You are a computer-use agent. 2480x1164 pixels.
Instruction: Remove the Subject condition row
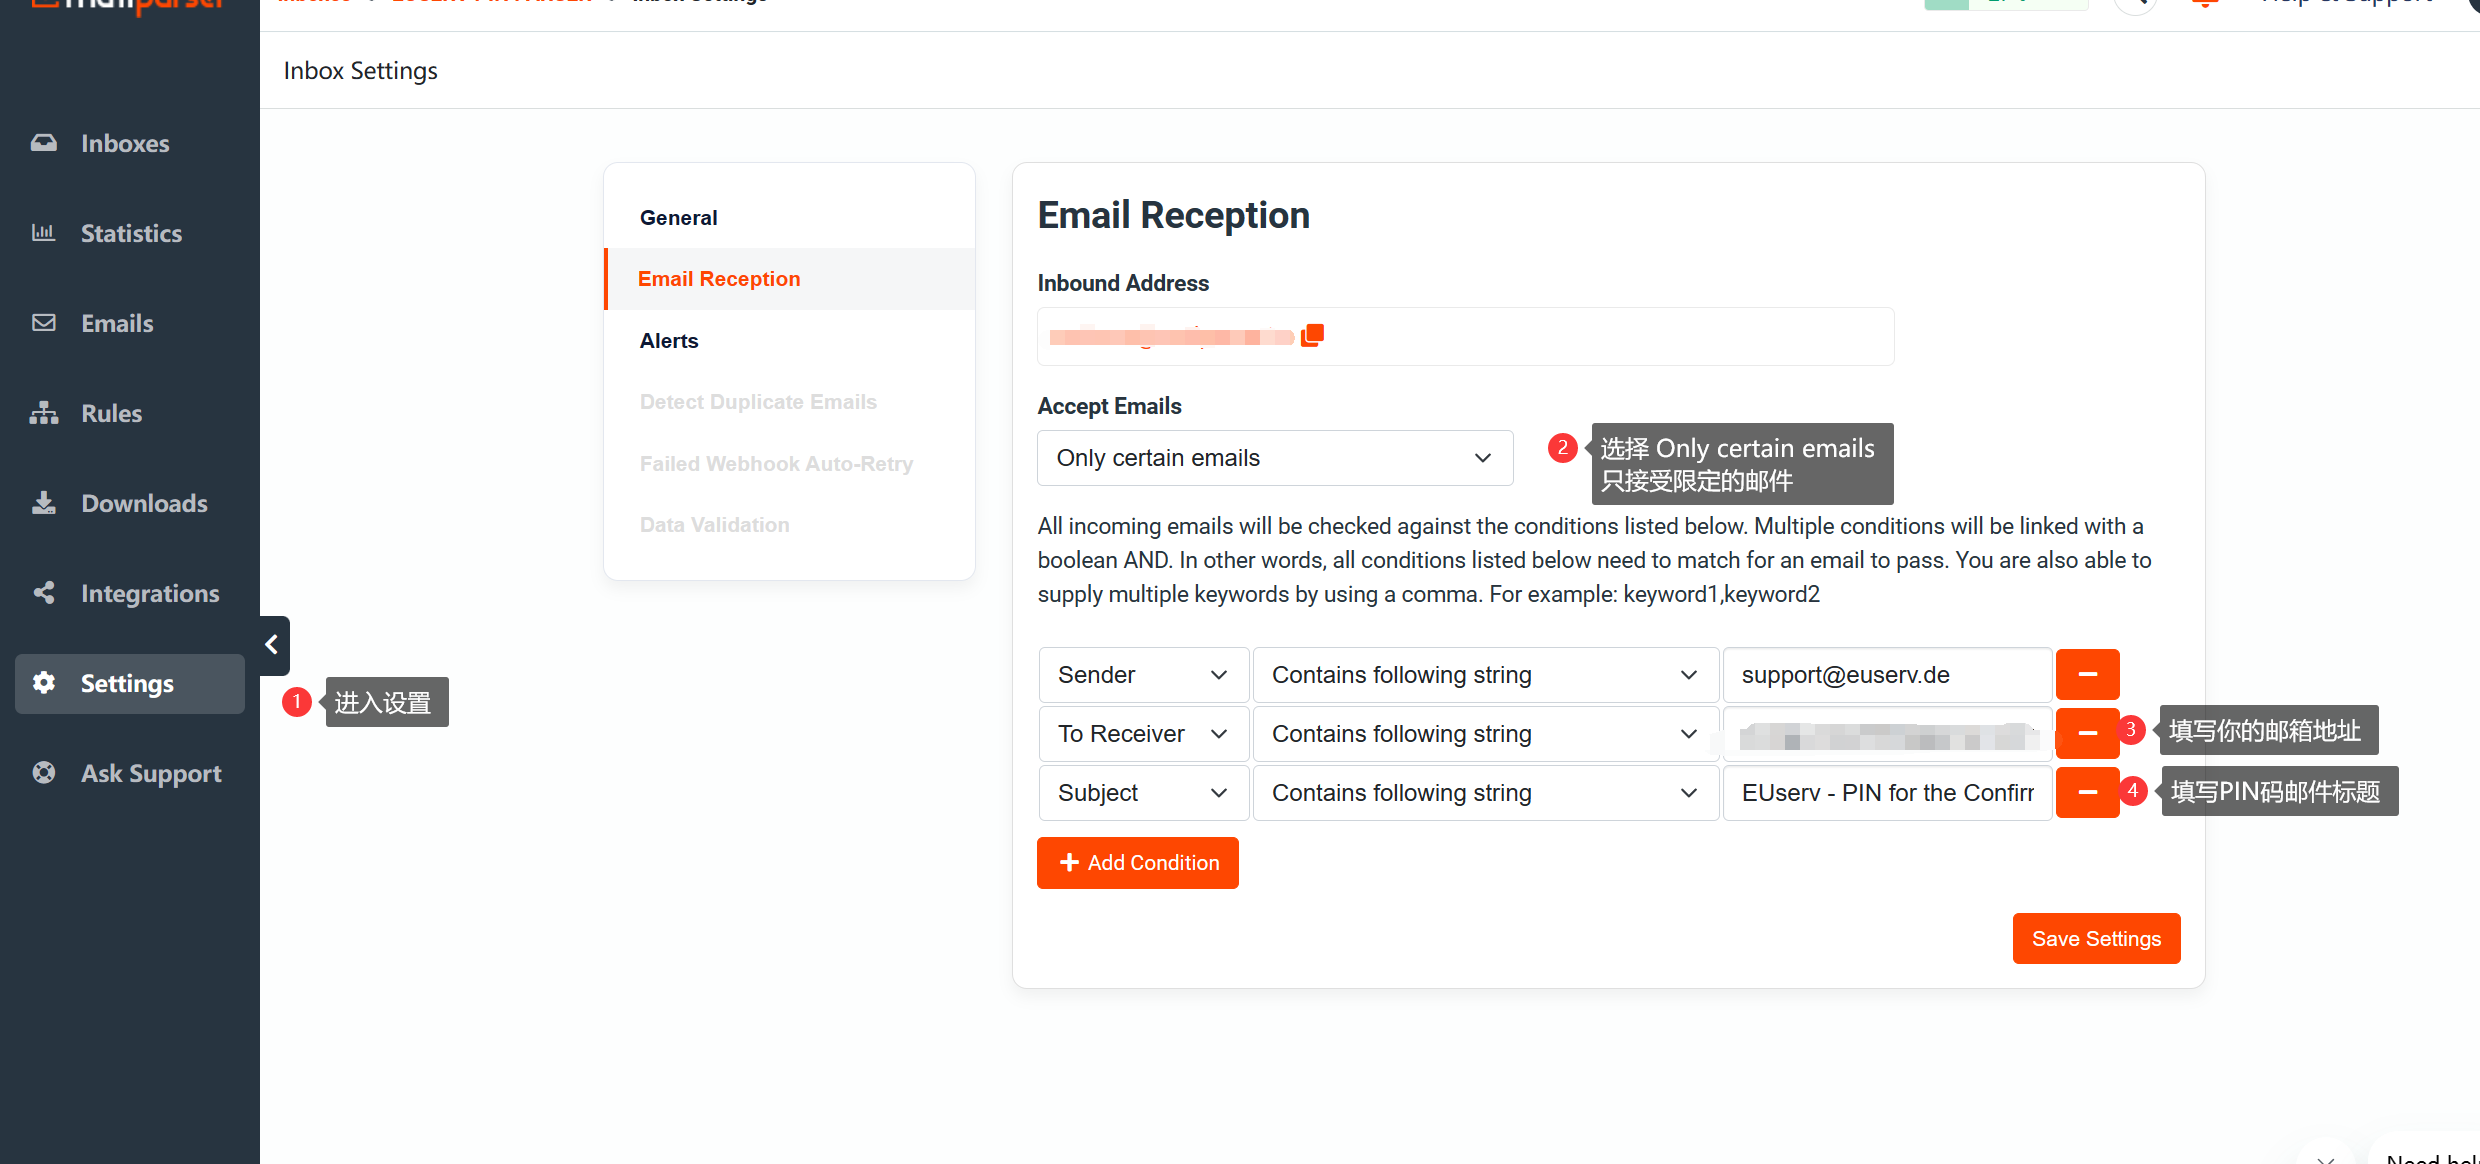pos(2087,793)
